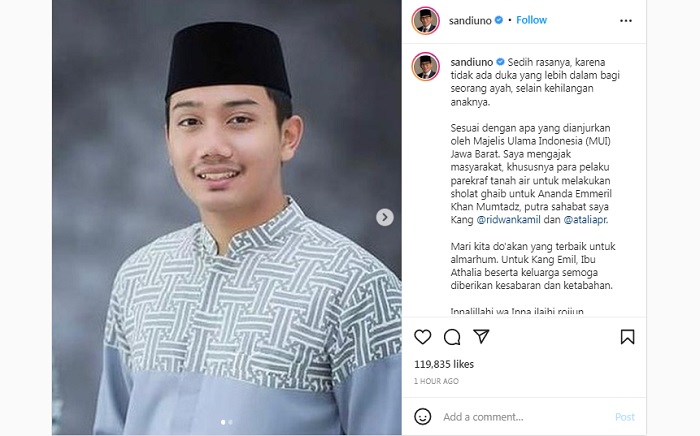This screenshot has width=700, height=436.
Task: Click the verified badge in header
Action: pyautogui.click(x=499, y=20)
